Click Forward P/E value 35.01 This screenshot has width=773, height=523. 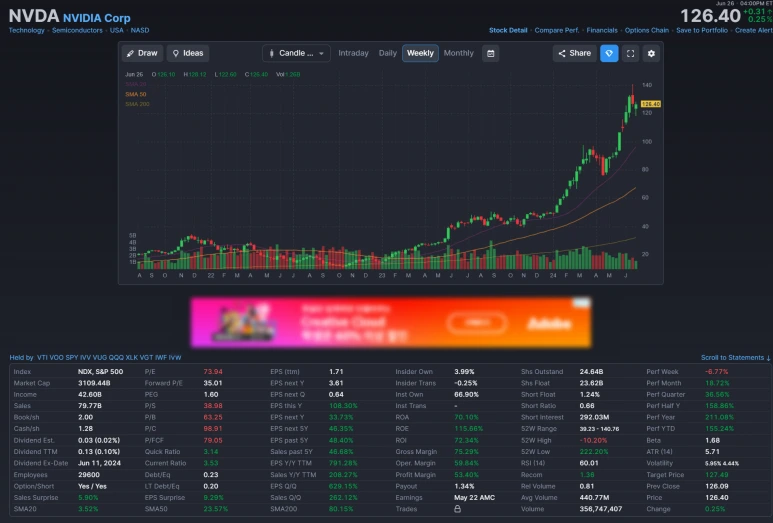pos(213,383)
